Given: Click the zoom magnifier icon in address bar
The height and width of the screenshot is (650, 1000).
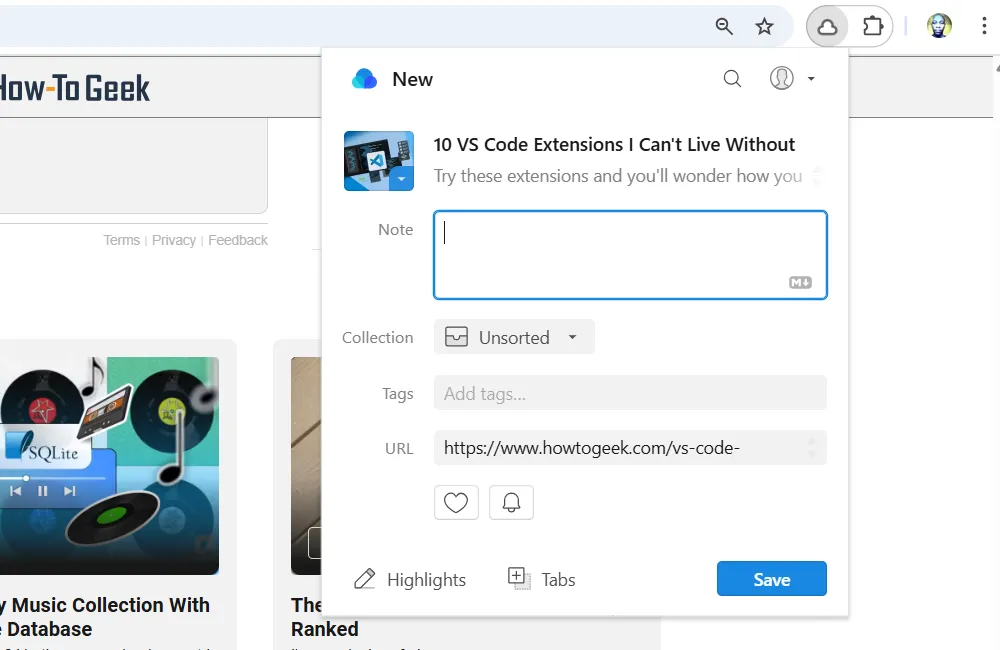Looking at the screenshot, I should pyautogui.click(x=725, y=27).
